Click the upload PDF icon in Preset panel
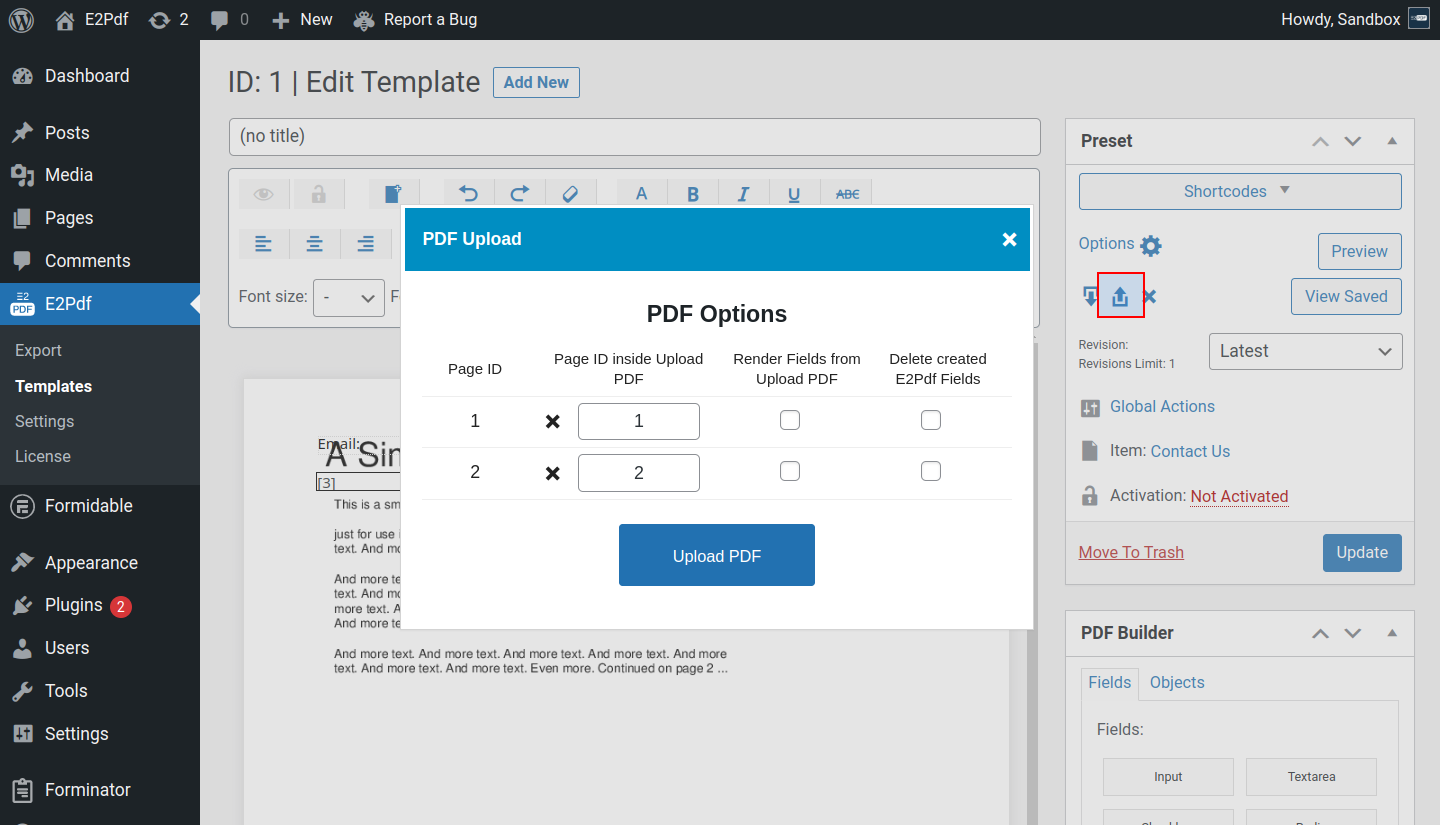Viewport: 1440px width, 825px height. tap(1120, 296)
